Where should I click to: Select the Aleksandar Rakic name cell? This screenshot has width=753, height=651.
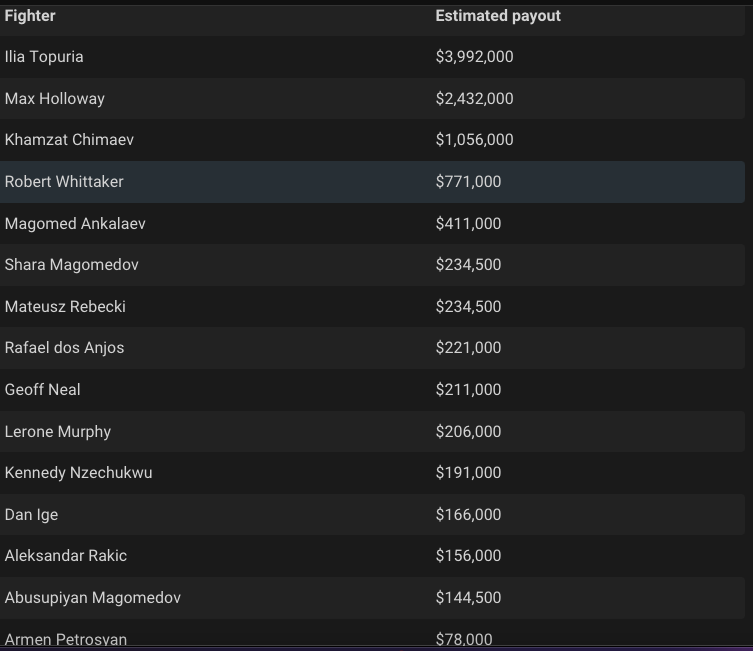(66, 556)
